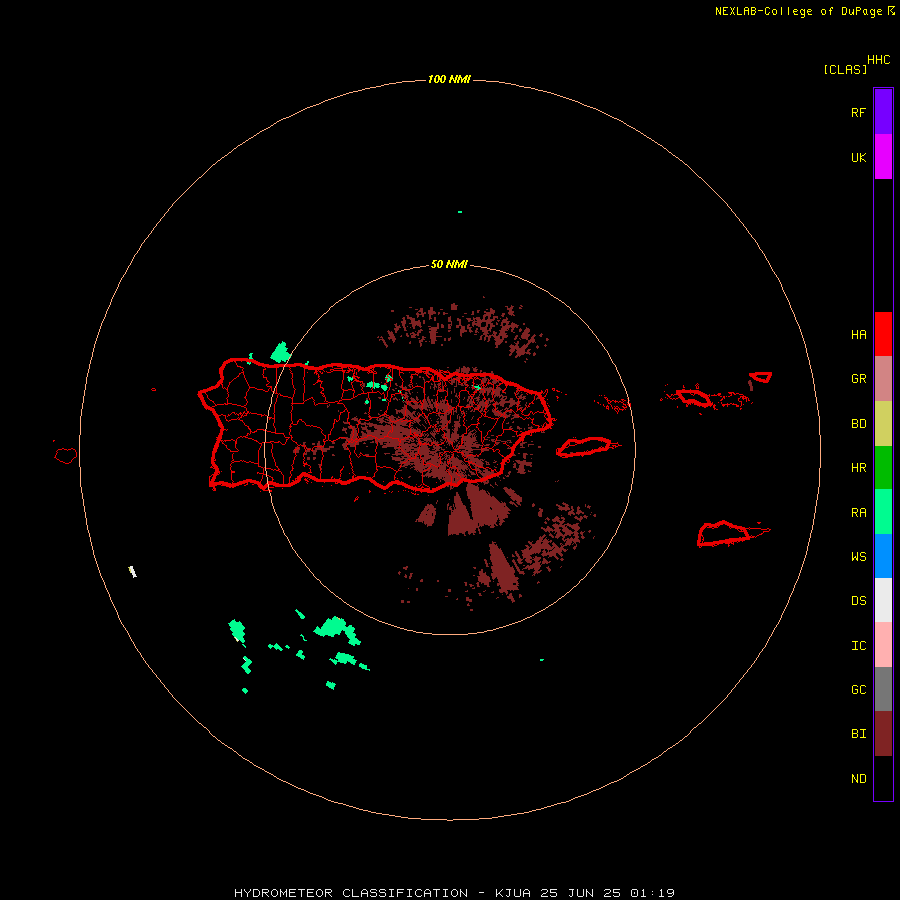Click the blue WS wet-snow swatch
The width and height of the screenshot is (900, 900).
coord(883,556)
